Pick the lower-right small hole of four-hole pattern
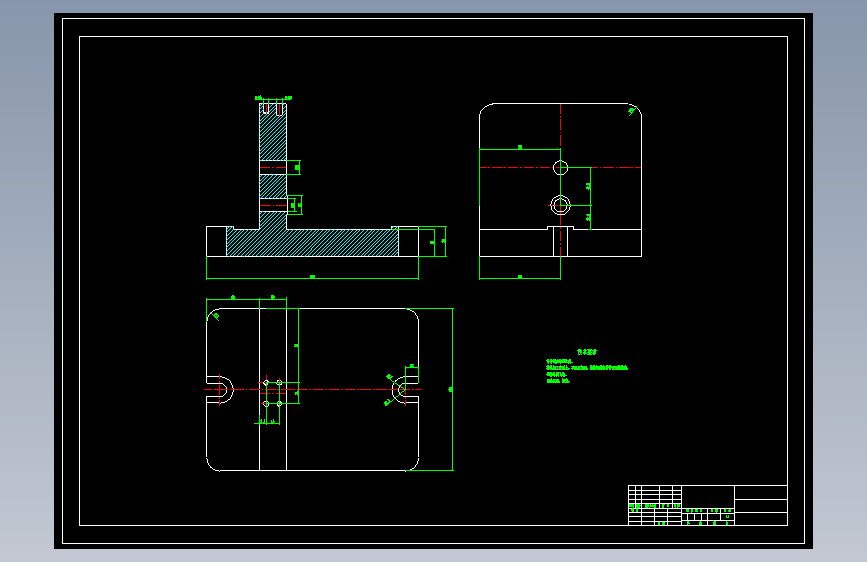Screen dimensions: 867x562 pos(279,404)
